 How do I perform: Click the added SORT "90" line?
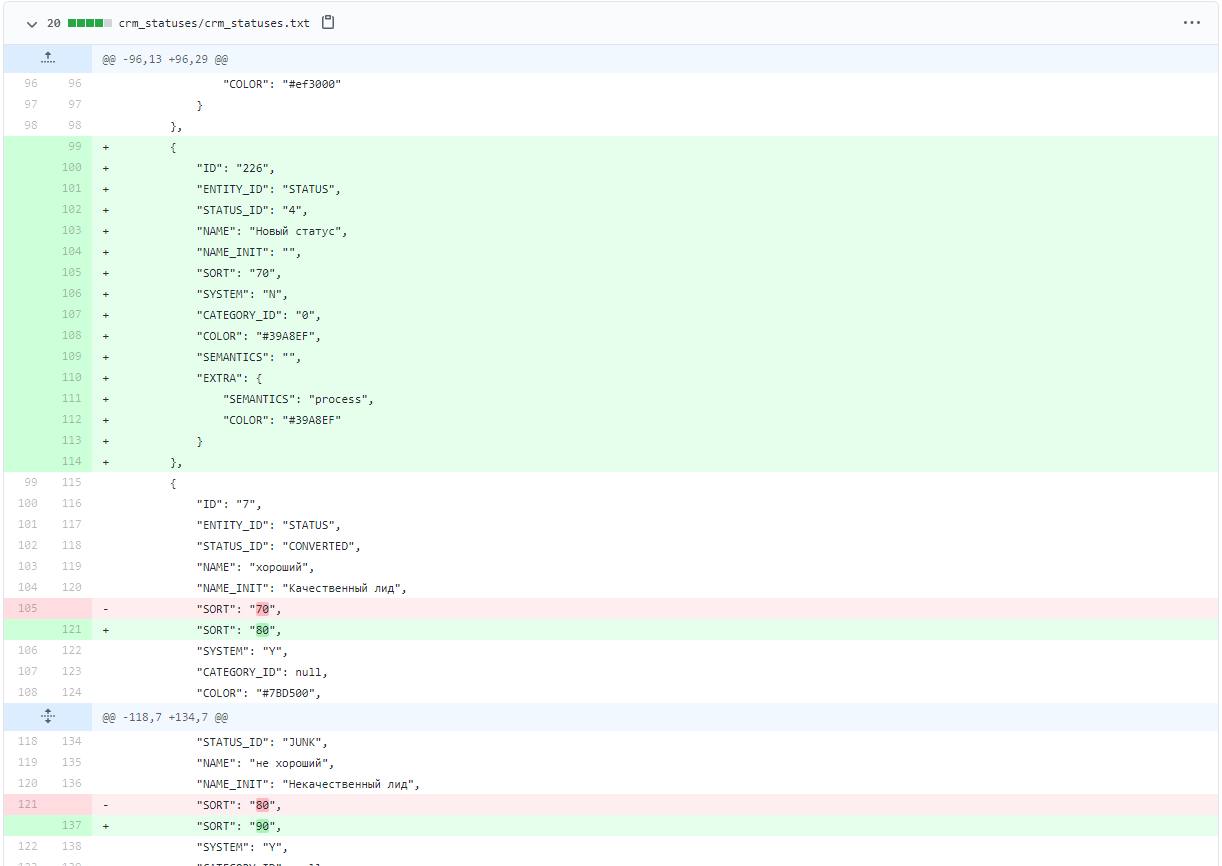(240, 826)
